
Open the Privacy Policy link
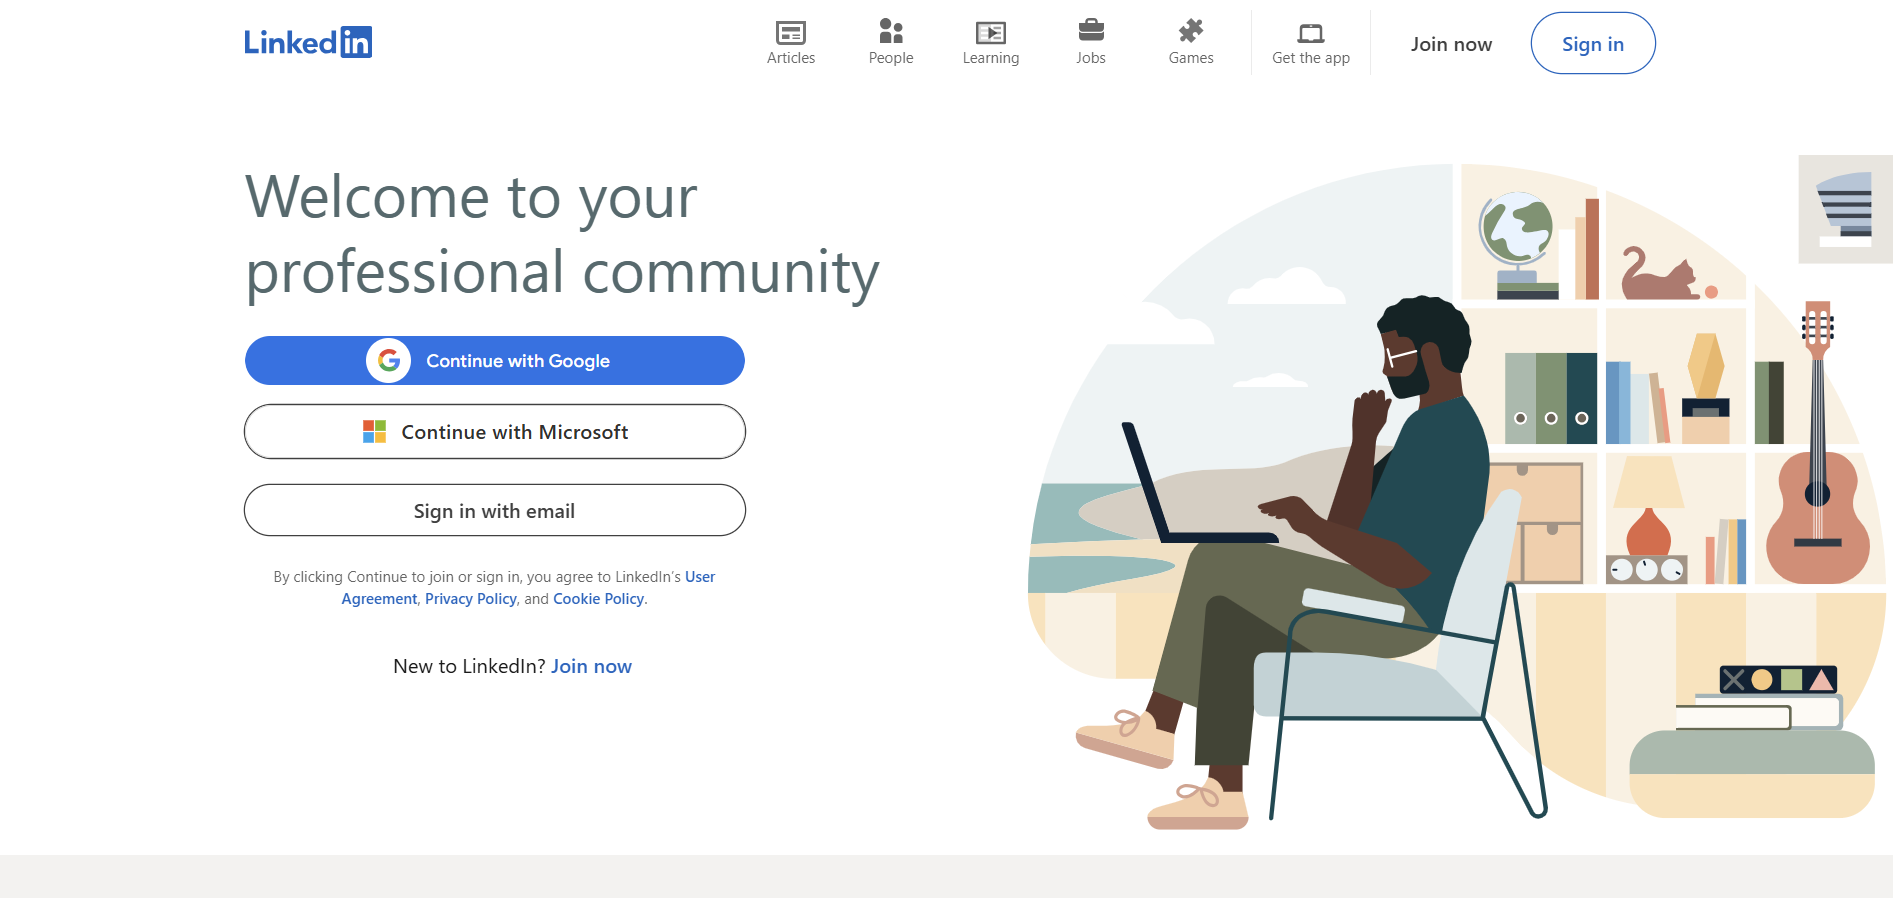coord(470,599)
